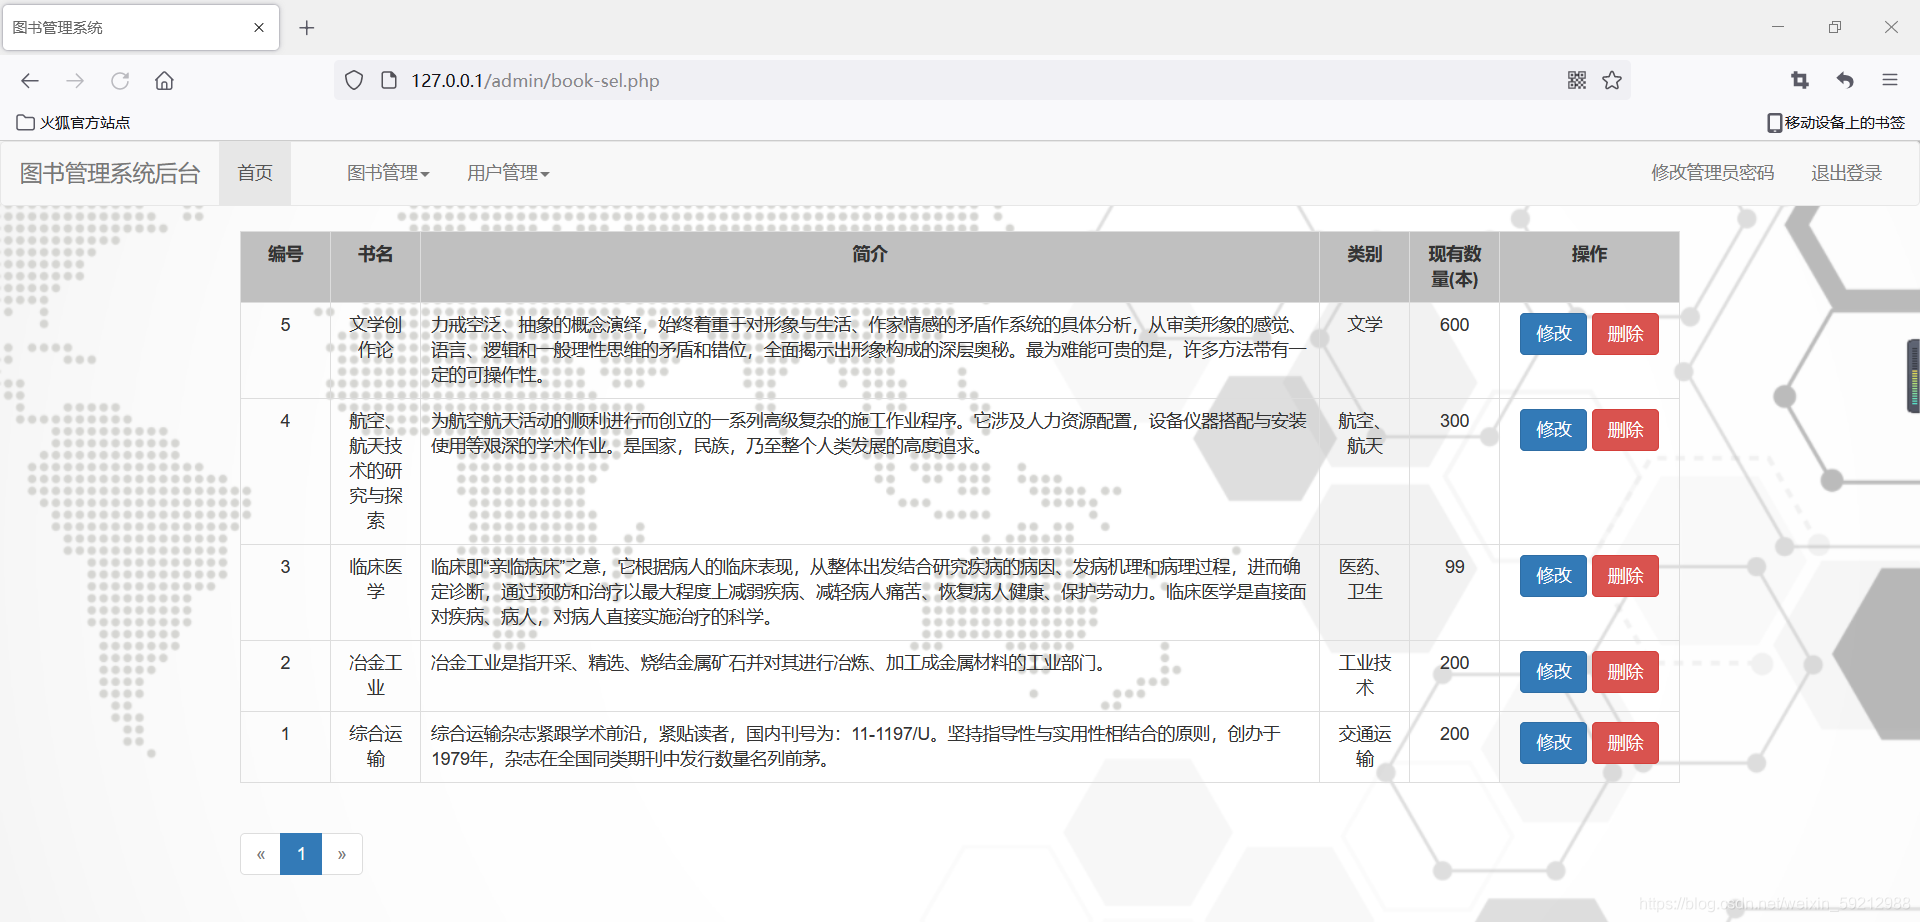Bookmark this page with star icon

tap(1612, 80)
